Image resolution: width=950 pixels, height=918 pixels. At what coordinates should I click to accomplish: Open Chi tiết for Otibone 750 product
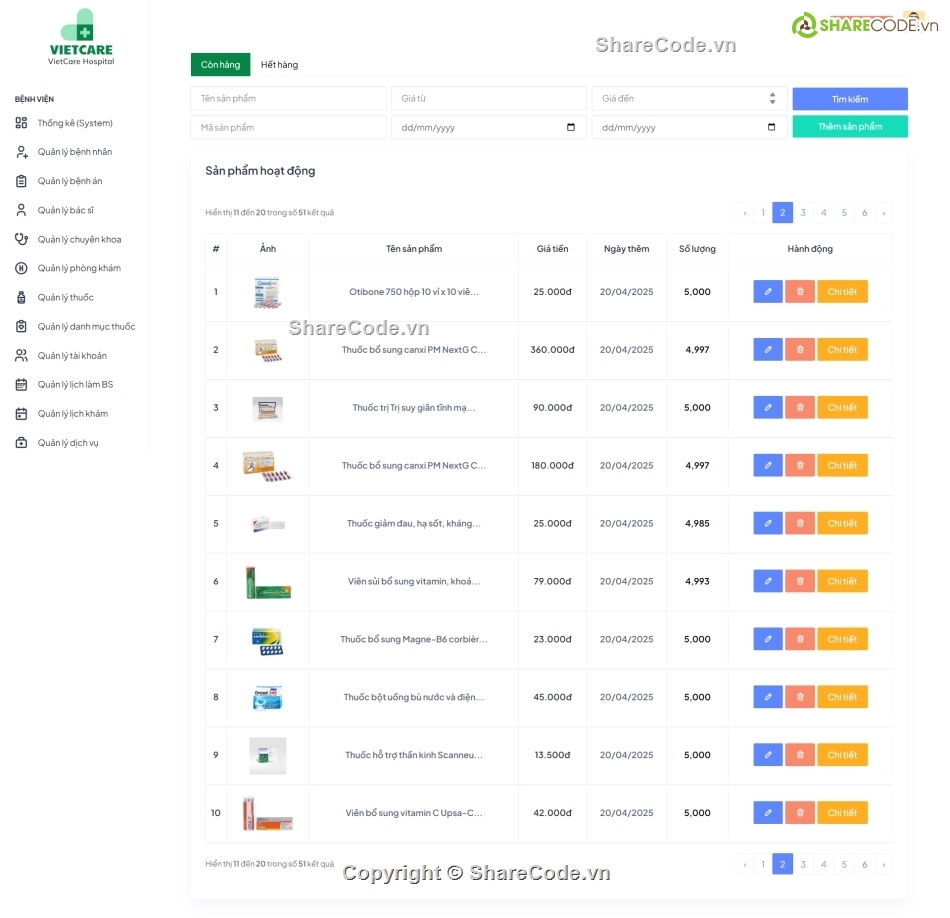[x=842, y=291]
